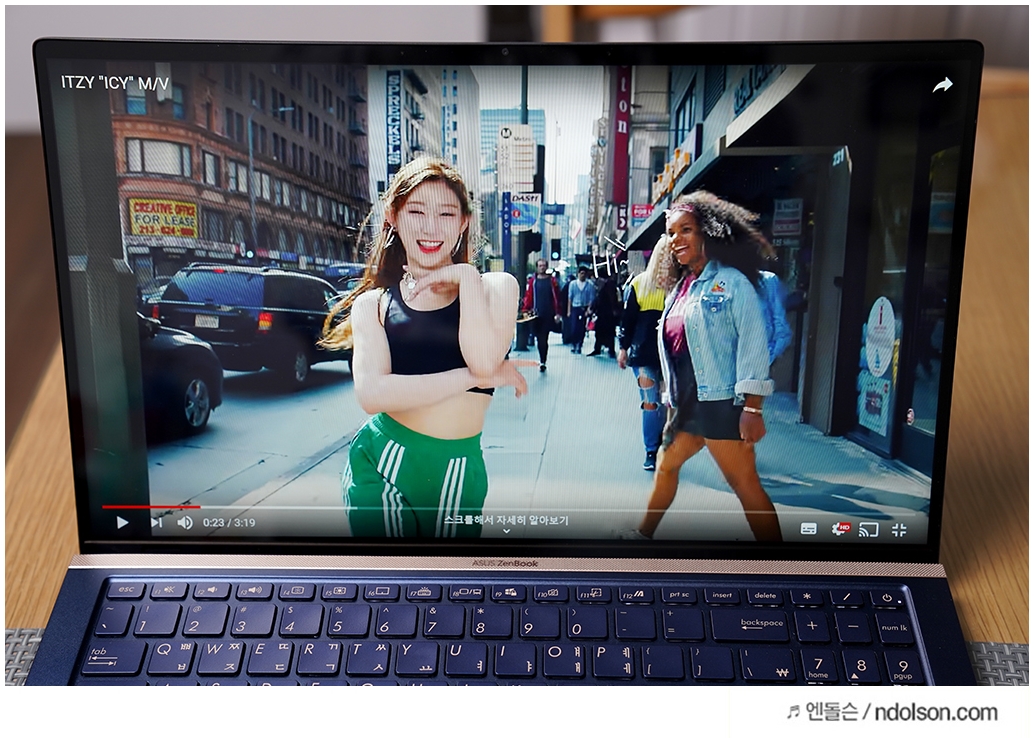
Task: Skip to the next video
Action: tap(157, 522)
